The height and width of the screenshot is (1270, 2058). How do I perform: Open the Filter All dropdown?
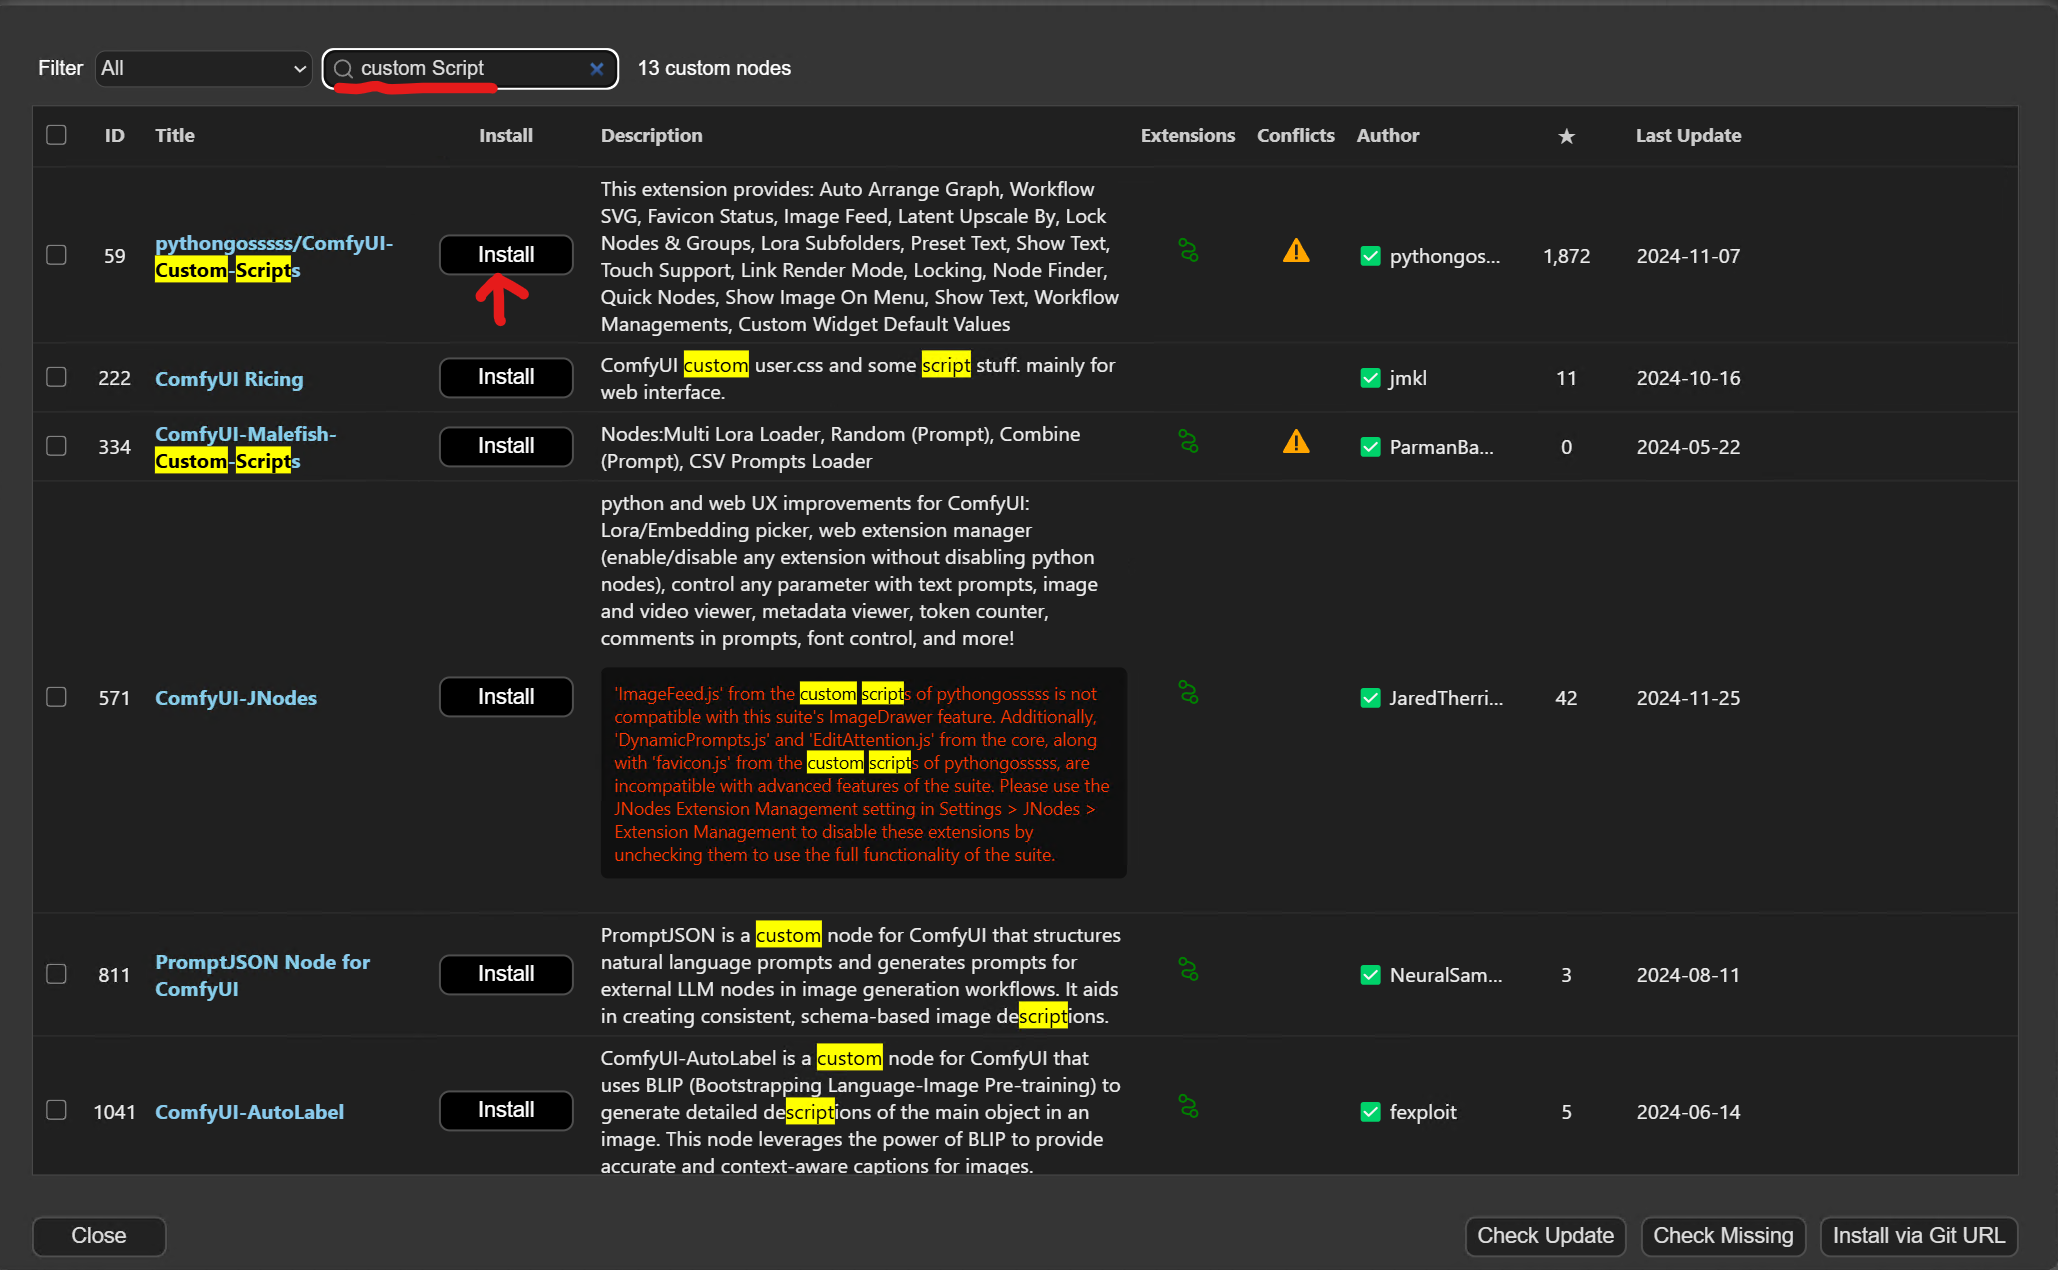pos(203,69)
